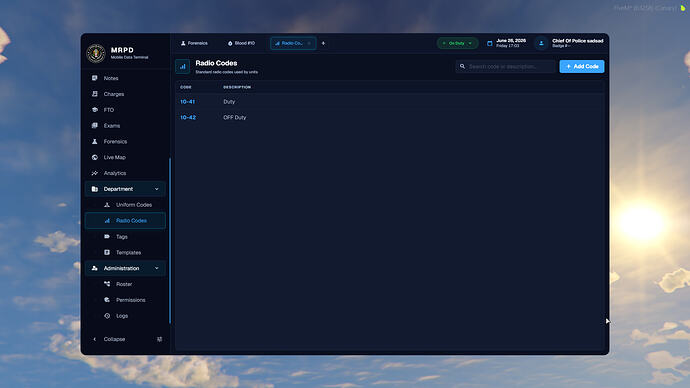Switch to the Forensics tab
Screen dimensions: 690x388
tap(194, 43)
